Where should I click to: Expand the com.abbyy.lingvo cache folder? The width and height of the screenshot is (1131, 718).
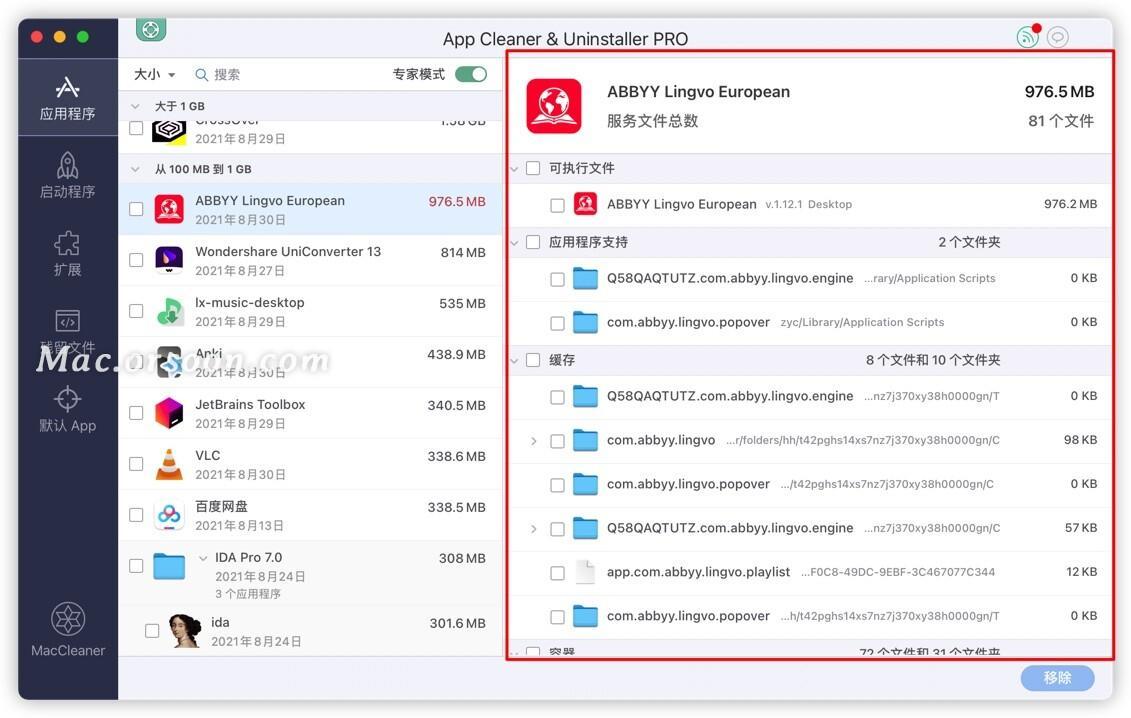(x=533, y=440)
